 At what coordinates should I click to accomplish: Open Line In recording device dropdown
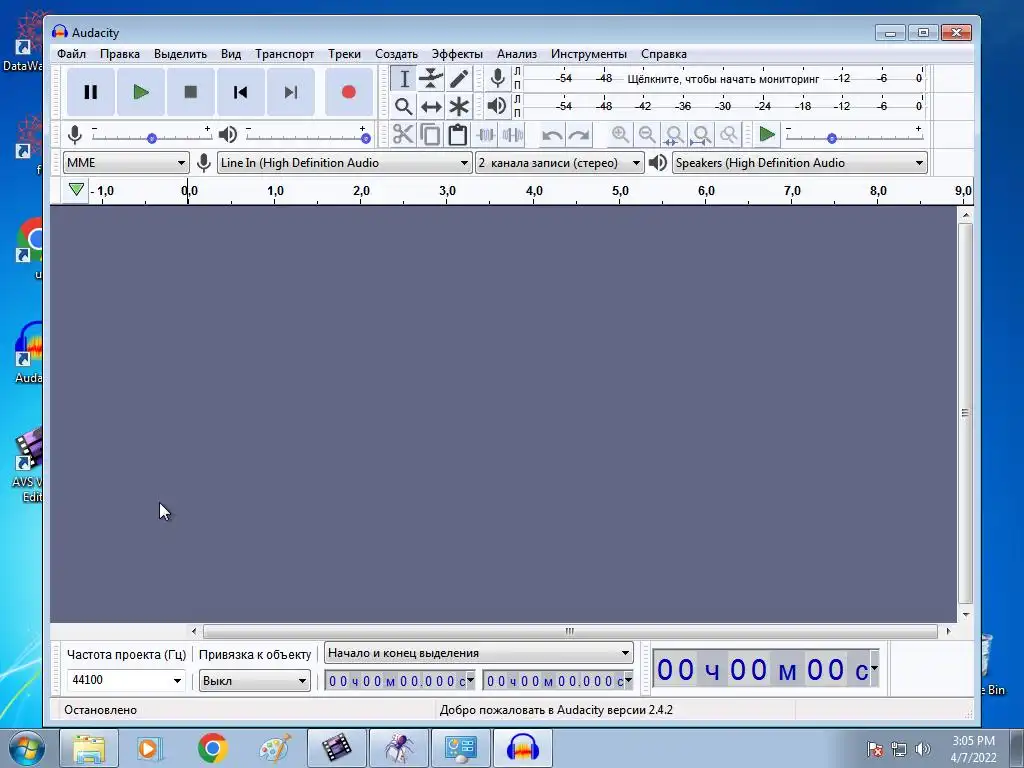click(344, 163)
